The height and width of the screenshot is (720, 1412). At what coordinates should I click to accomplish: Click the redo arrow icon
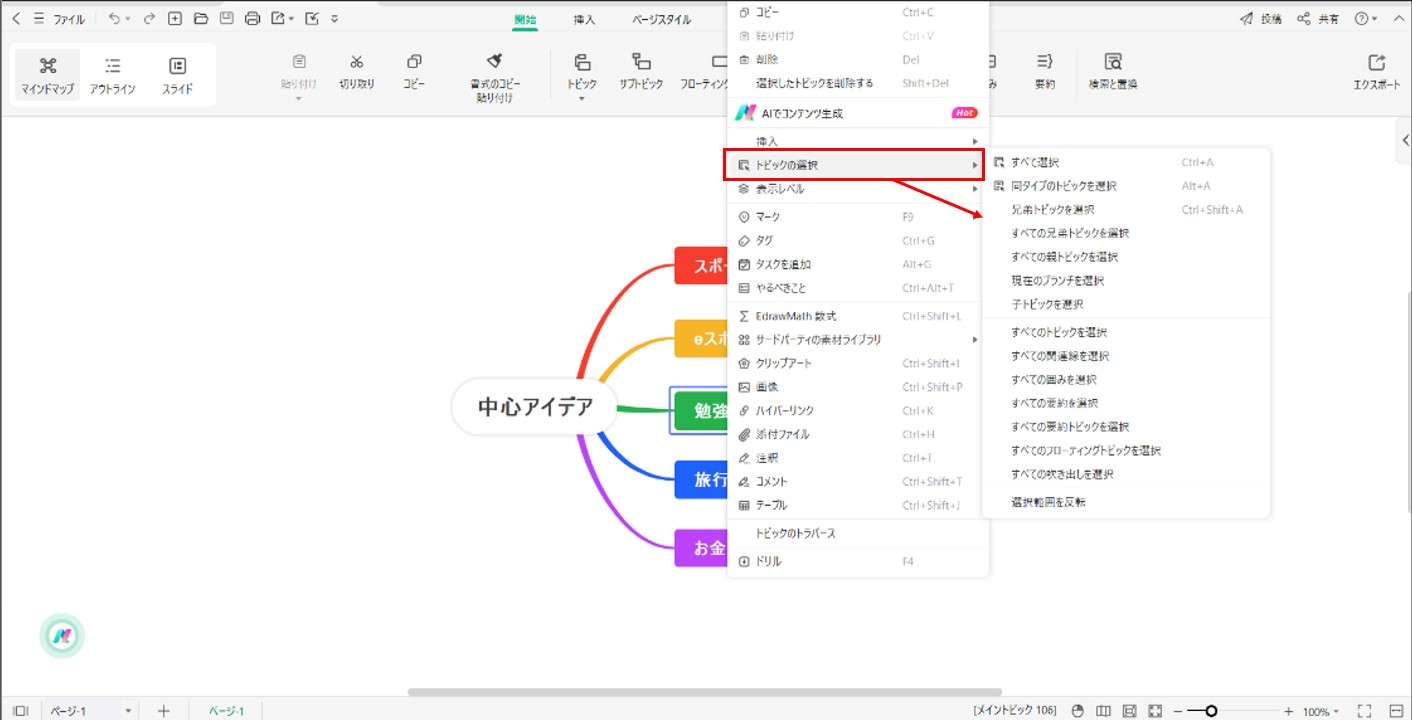[149, 18]
